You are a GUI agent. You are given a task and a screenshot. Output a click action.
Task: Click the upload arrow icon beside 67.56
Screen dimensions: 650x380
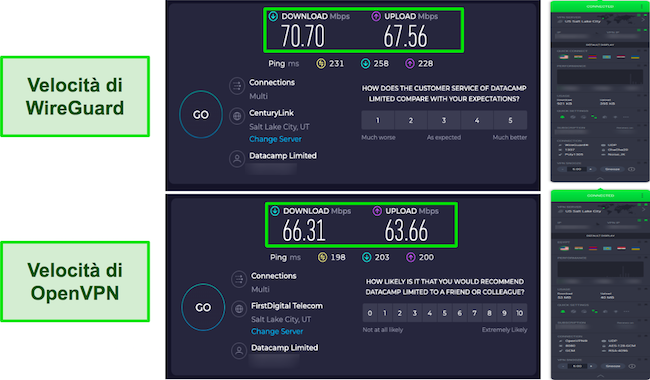pos(376,17)
